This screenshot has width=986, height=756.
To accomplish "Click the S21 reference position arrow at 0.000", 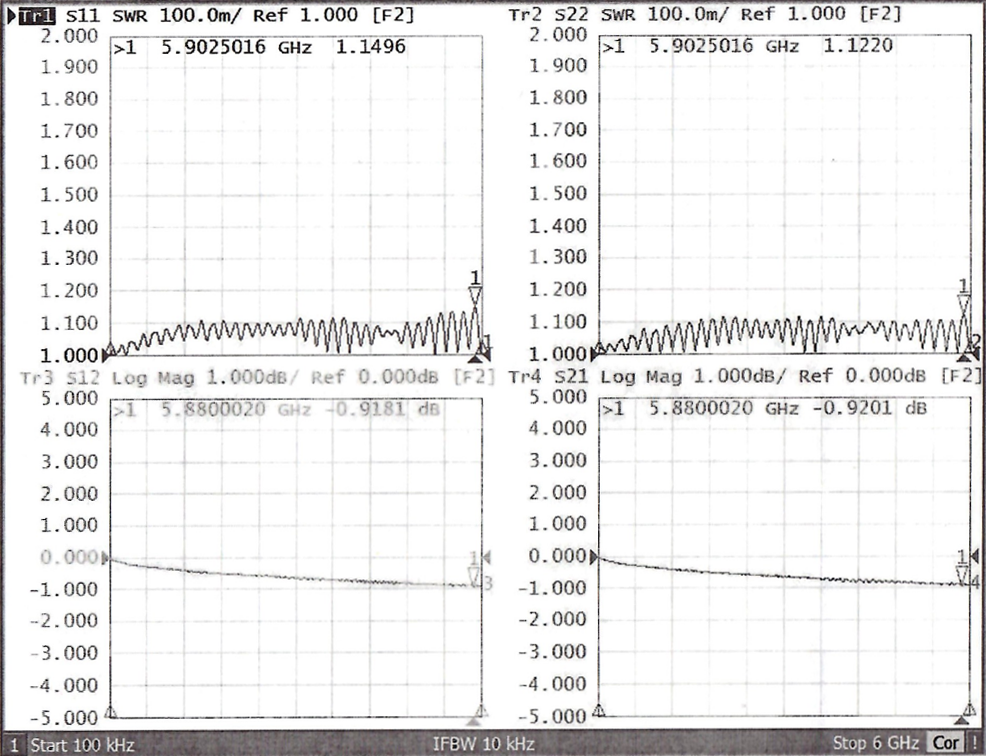I will 597,558.
